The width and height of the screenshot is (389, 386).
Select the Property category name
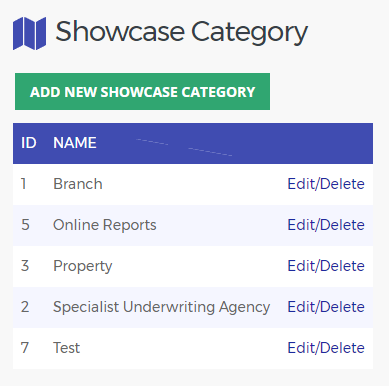[x=83, y=266]
